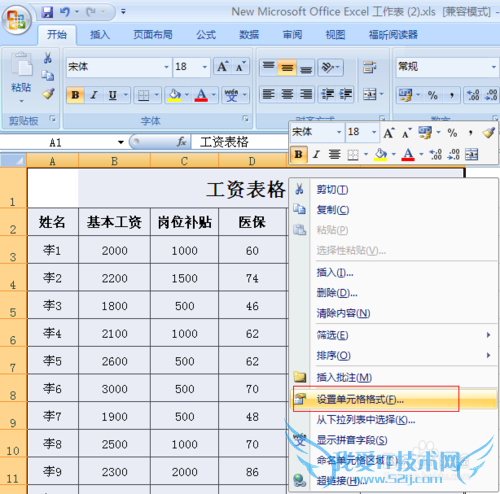The image size is (500, 494).
Task: Open the 常规 number format dropdown
Action: (494, 67)
